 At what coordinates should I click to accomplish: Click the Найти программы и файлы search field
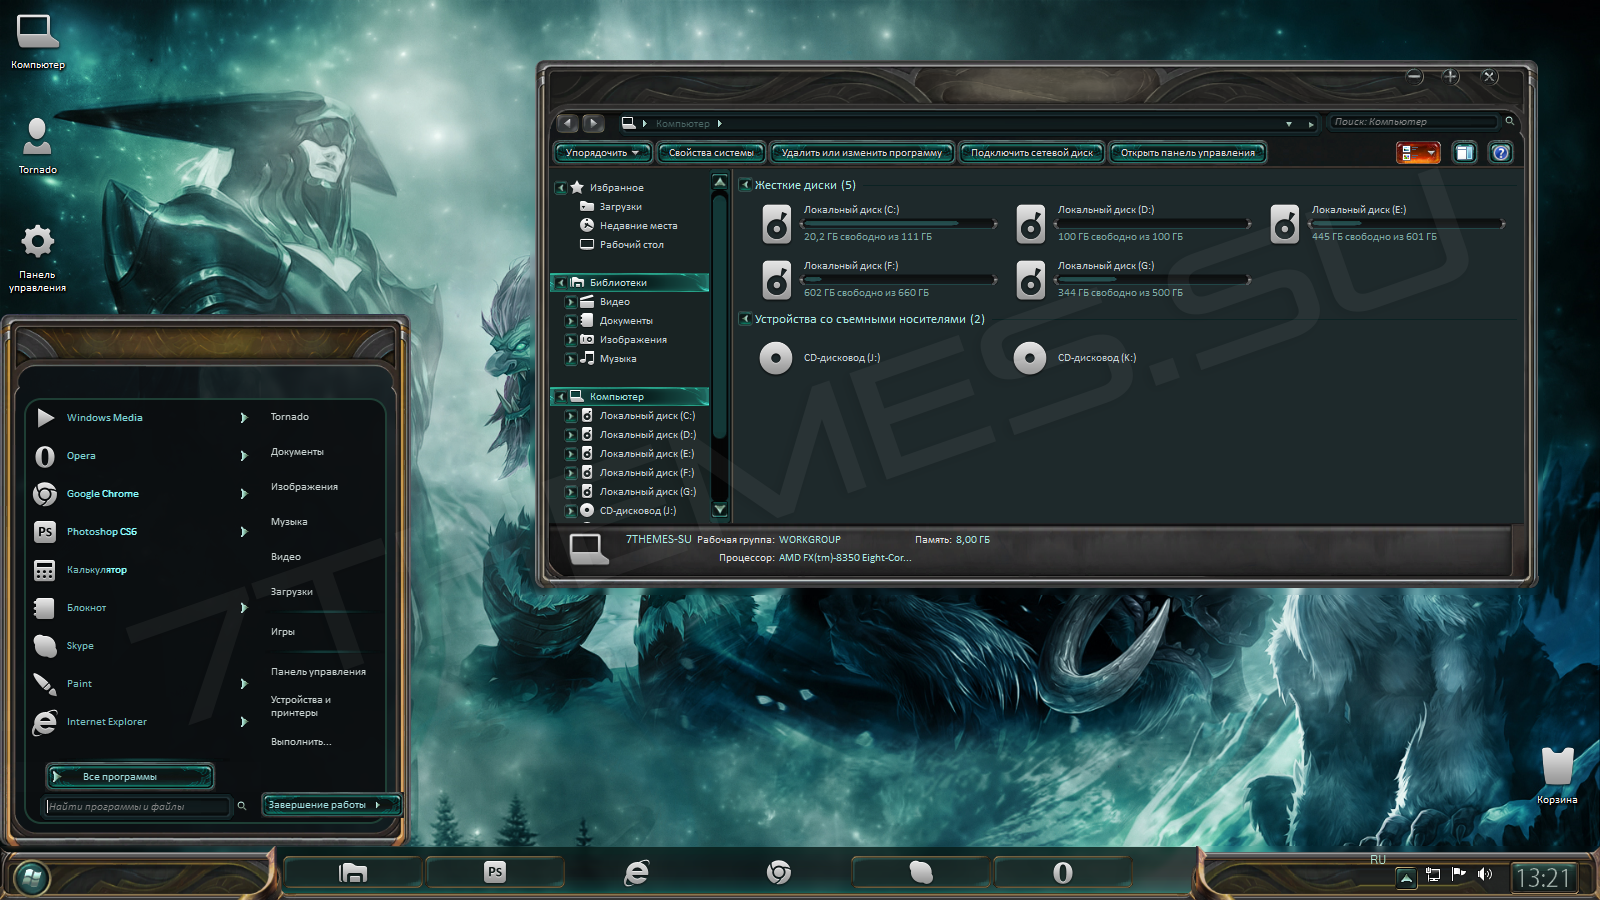tap(138, 806)
